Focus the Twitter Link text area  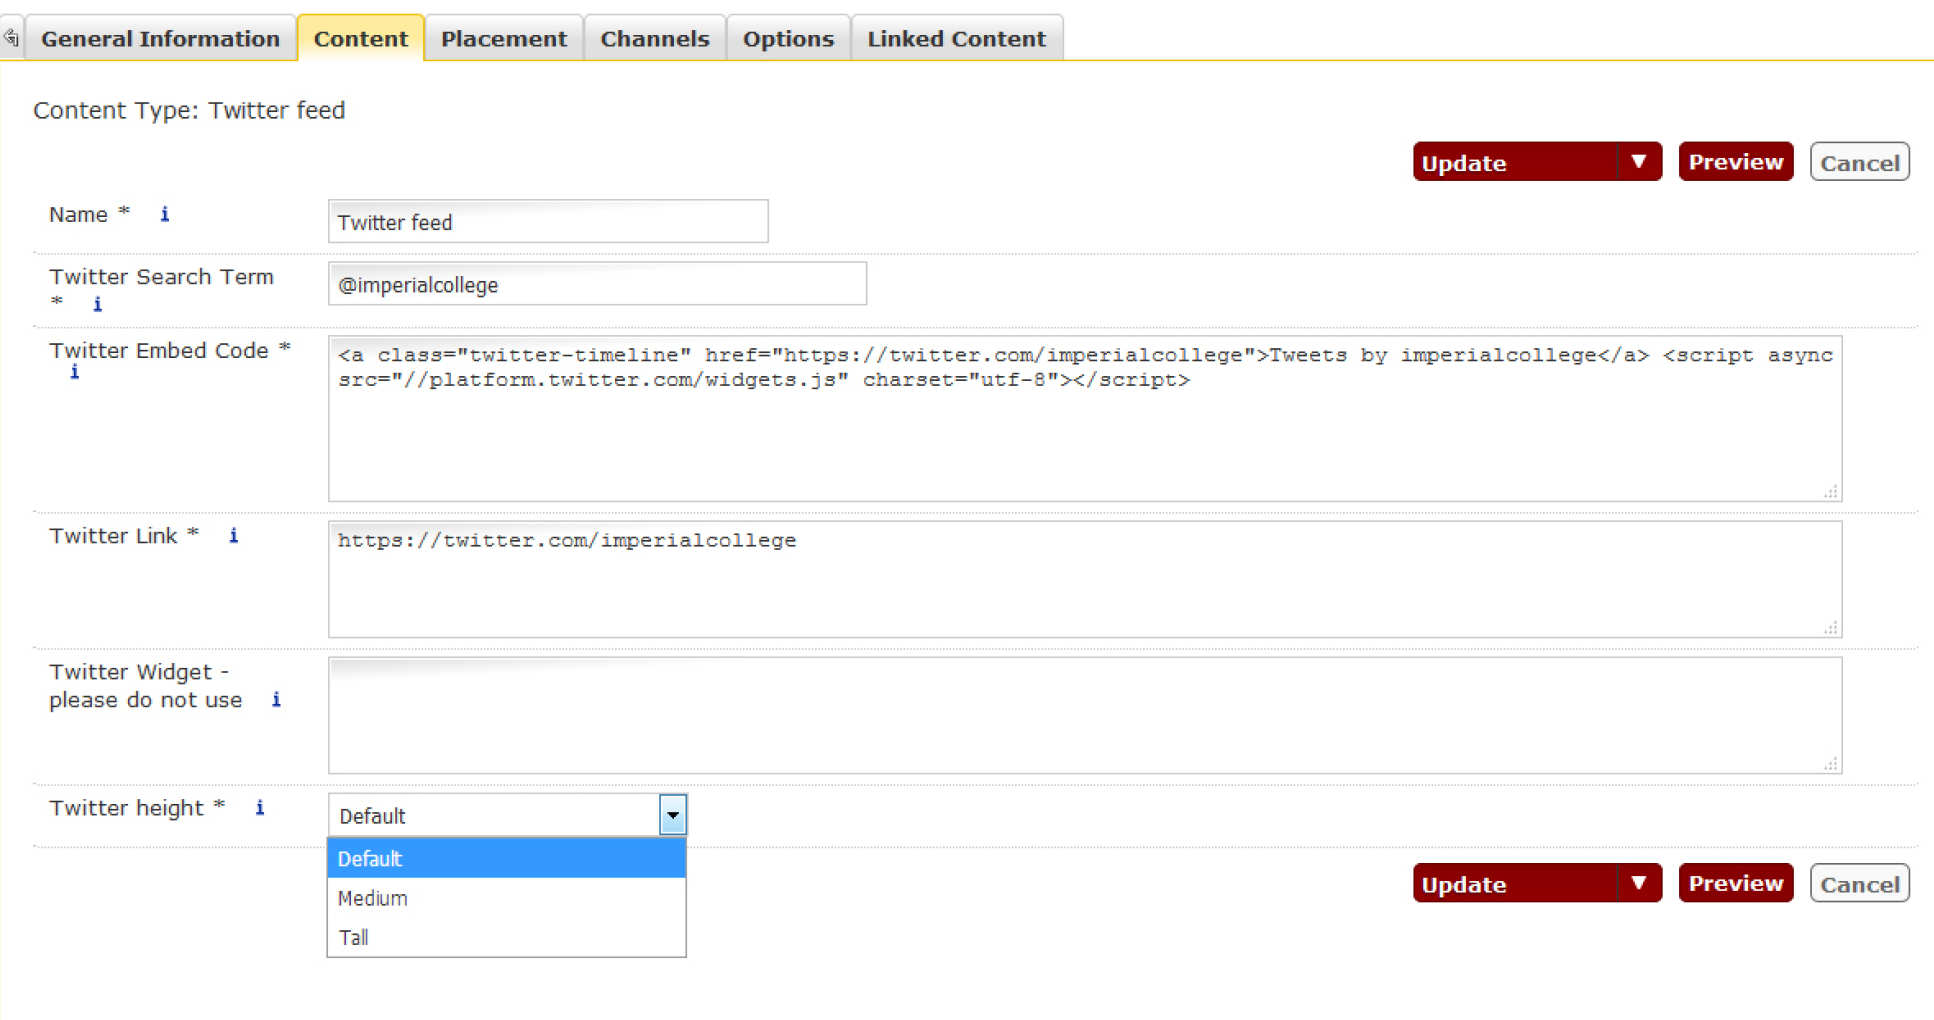(1084, 579)
